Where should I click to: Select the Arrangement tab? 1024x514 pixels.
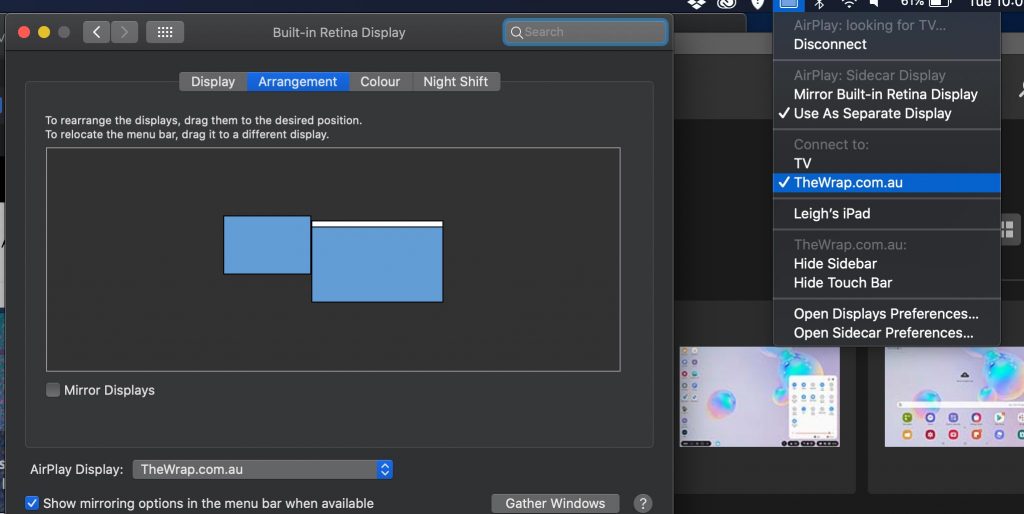coord(297,82)
